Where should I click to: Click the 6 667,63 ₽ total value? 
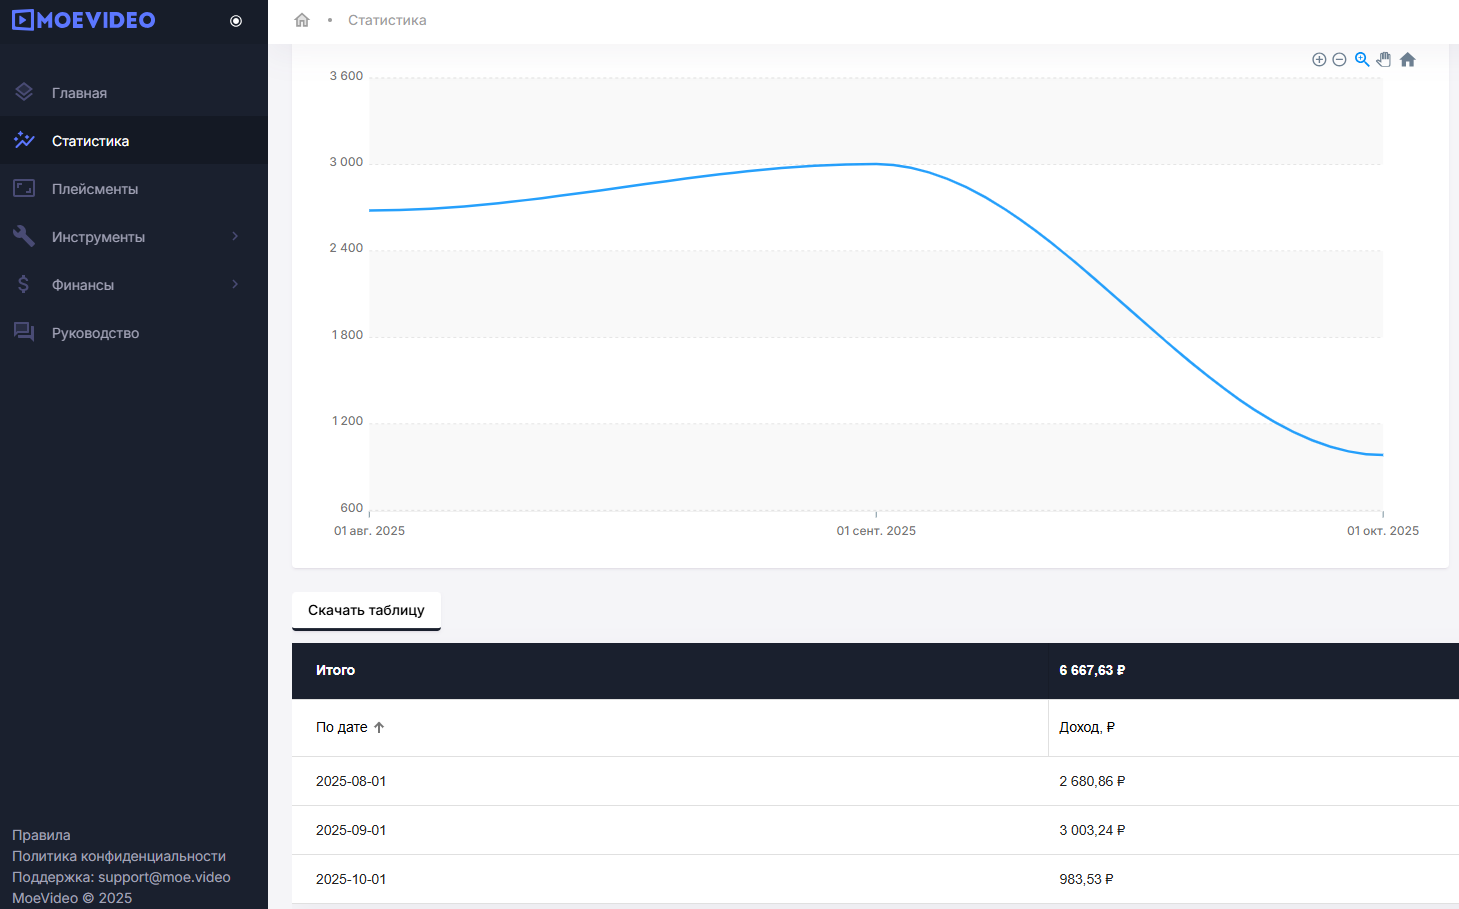click(x=1092, y=670)
